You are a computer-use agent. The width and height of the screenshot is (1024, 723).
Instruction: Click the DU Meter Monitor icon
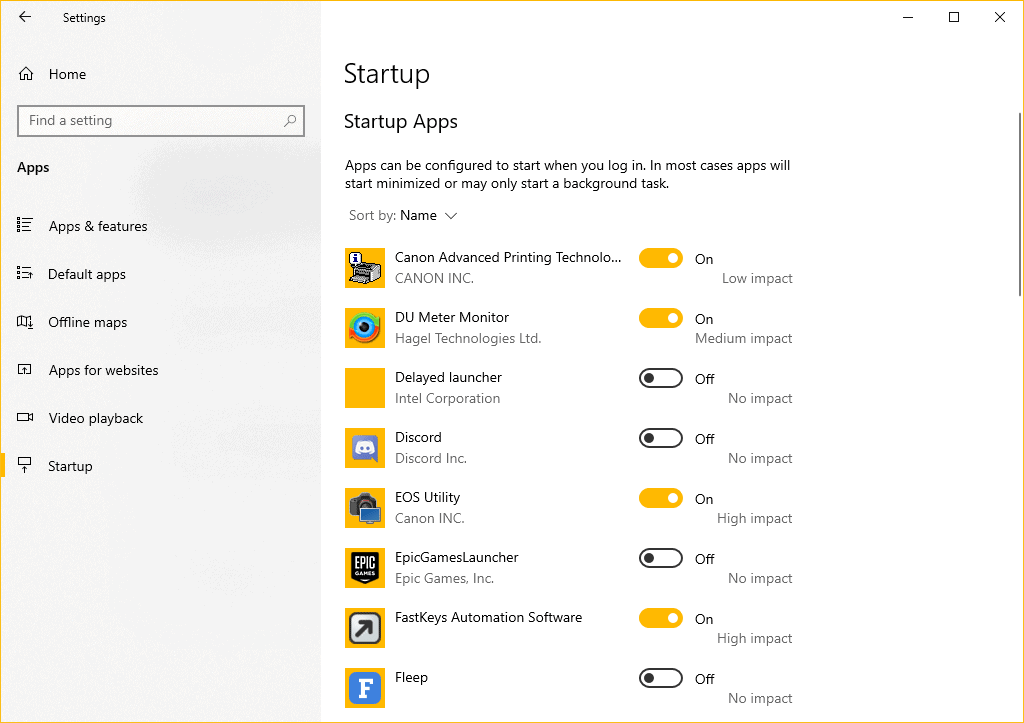tap(365, 328)
